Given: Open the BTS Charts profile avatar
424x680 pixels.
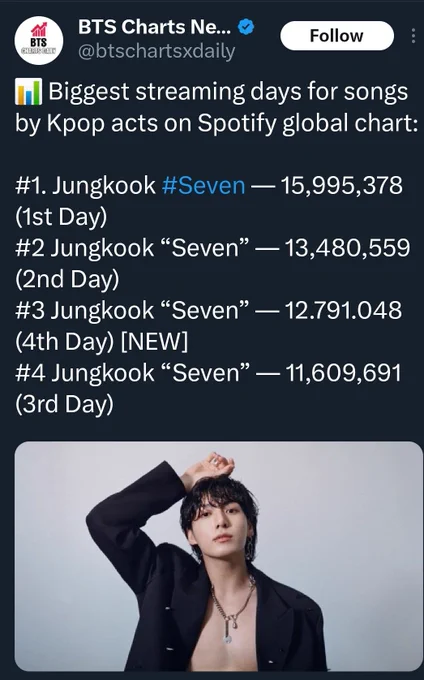Looking at the screenshot, I should [x=39, y=41].
